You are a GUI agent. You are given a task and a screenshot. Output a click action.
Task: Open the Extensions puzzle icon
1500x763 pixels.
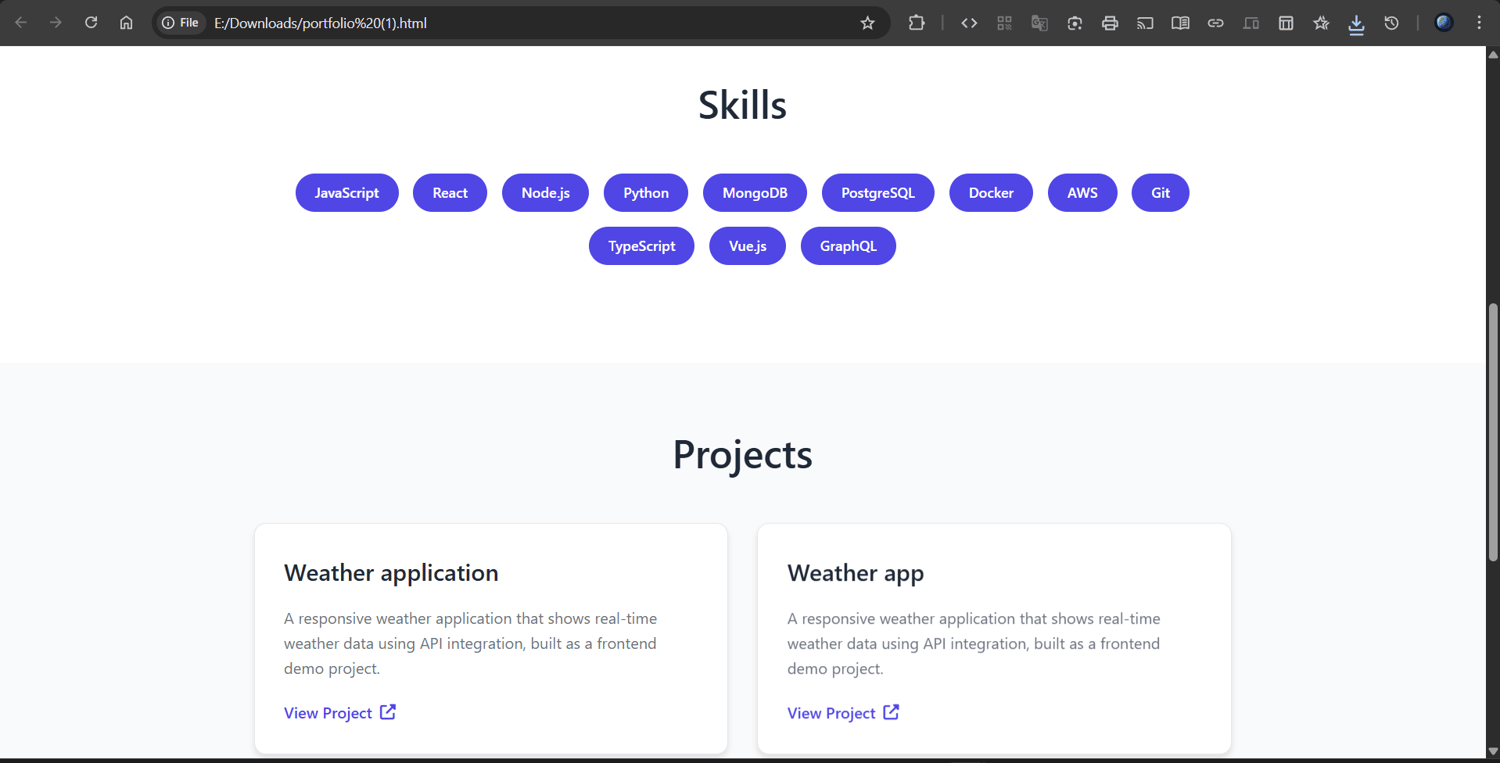point(916,23)
